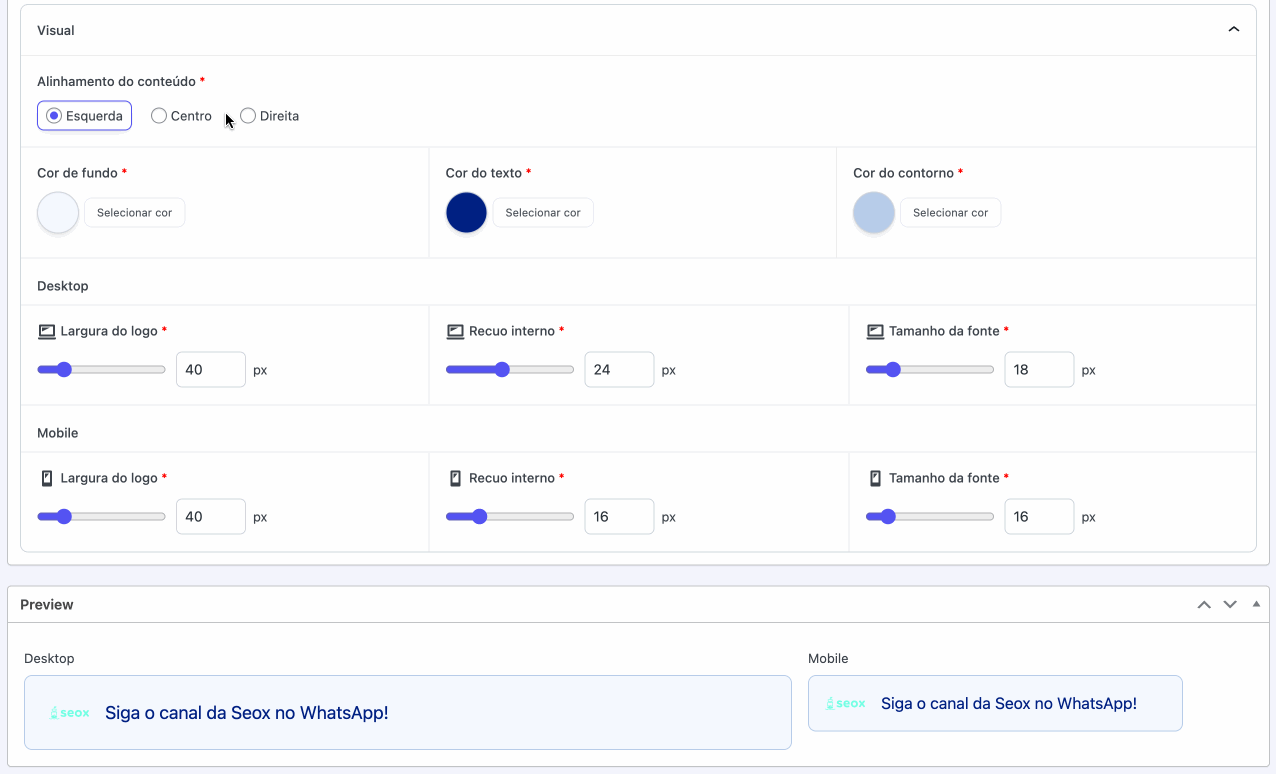Viewport: 1276px width, 774px height.
Task: Open Selecionar cor for Cor de fundo
Action: [x=134, y=213]
